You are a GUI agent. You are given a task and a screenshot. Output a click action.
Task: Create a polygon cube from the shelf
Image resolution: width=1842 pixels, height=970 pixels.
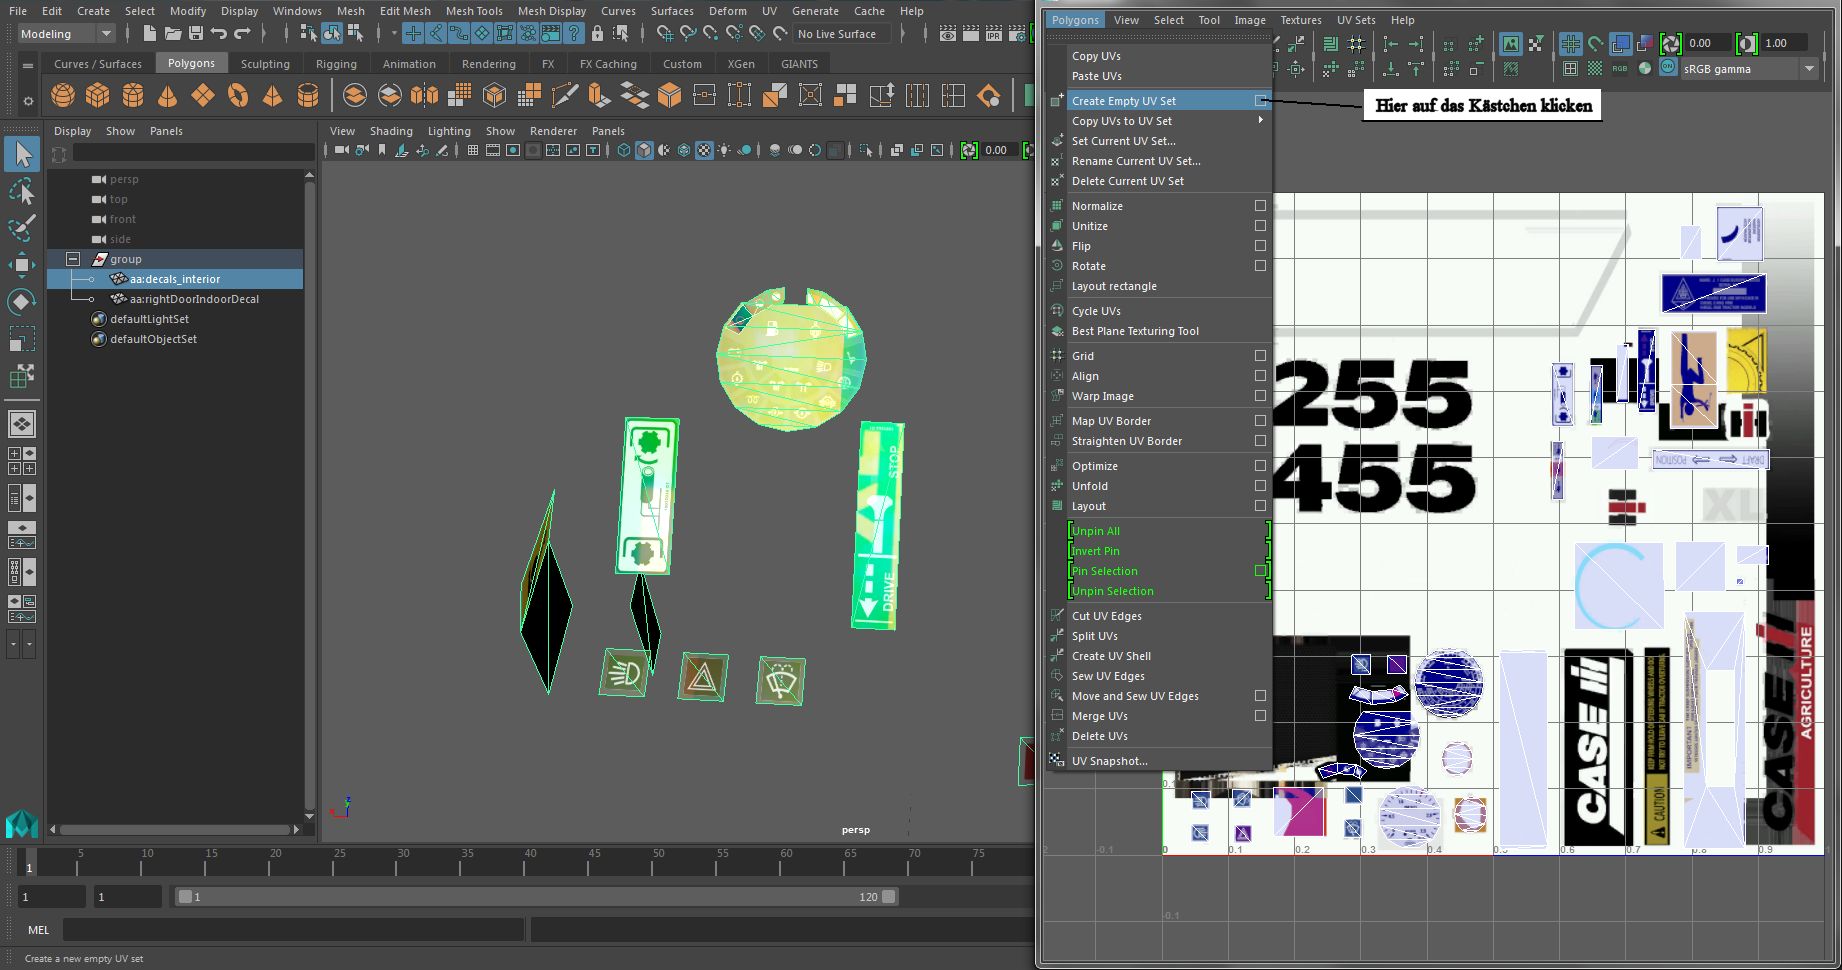point(98,95)
